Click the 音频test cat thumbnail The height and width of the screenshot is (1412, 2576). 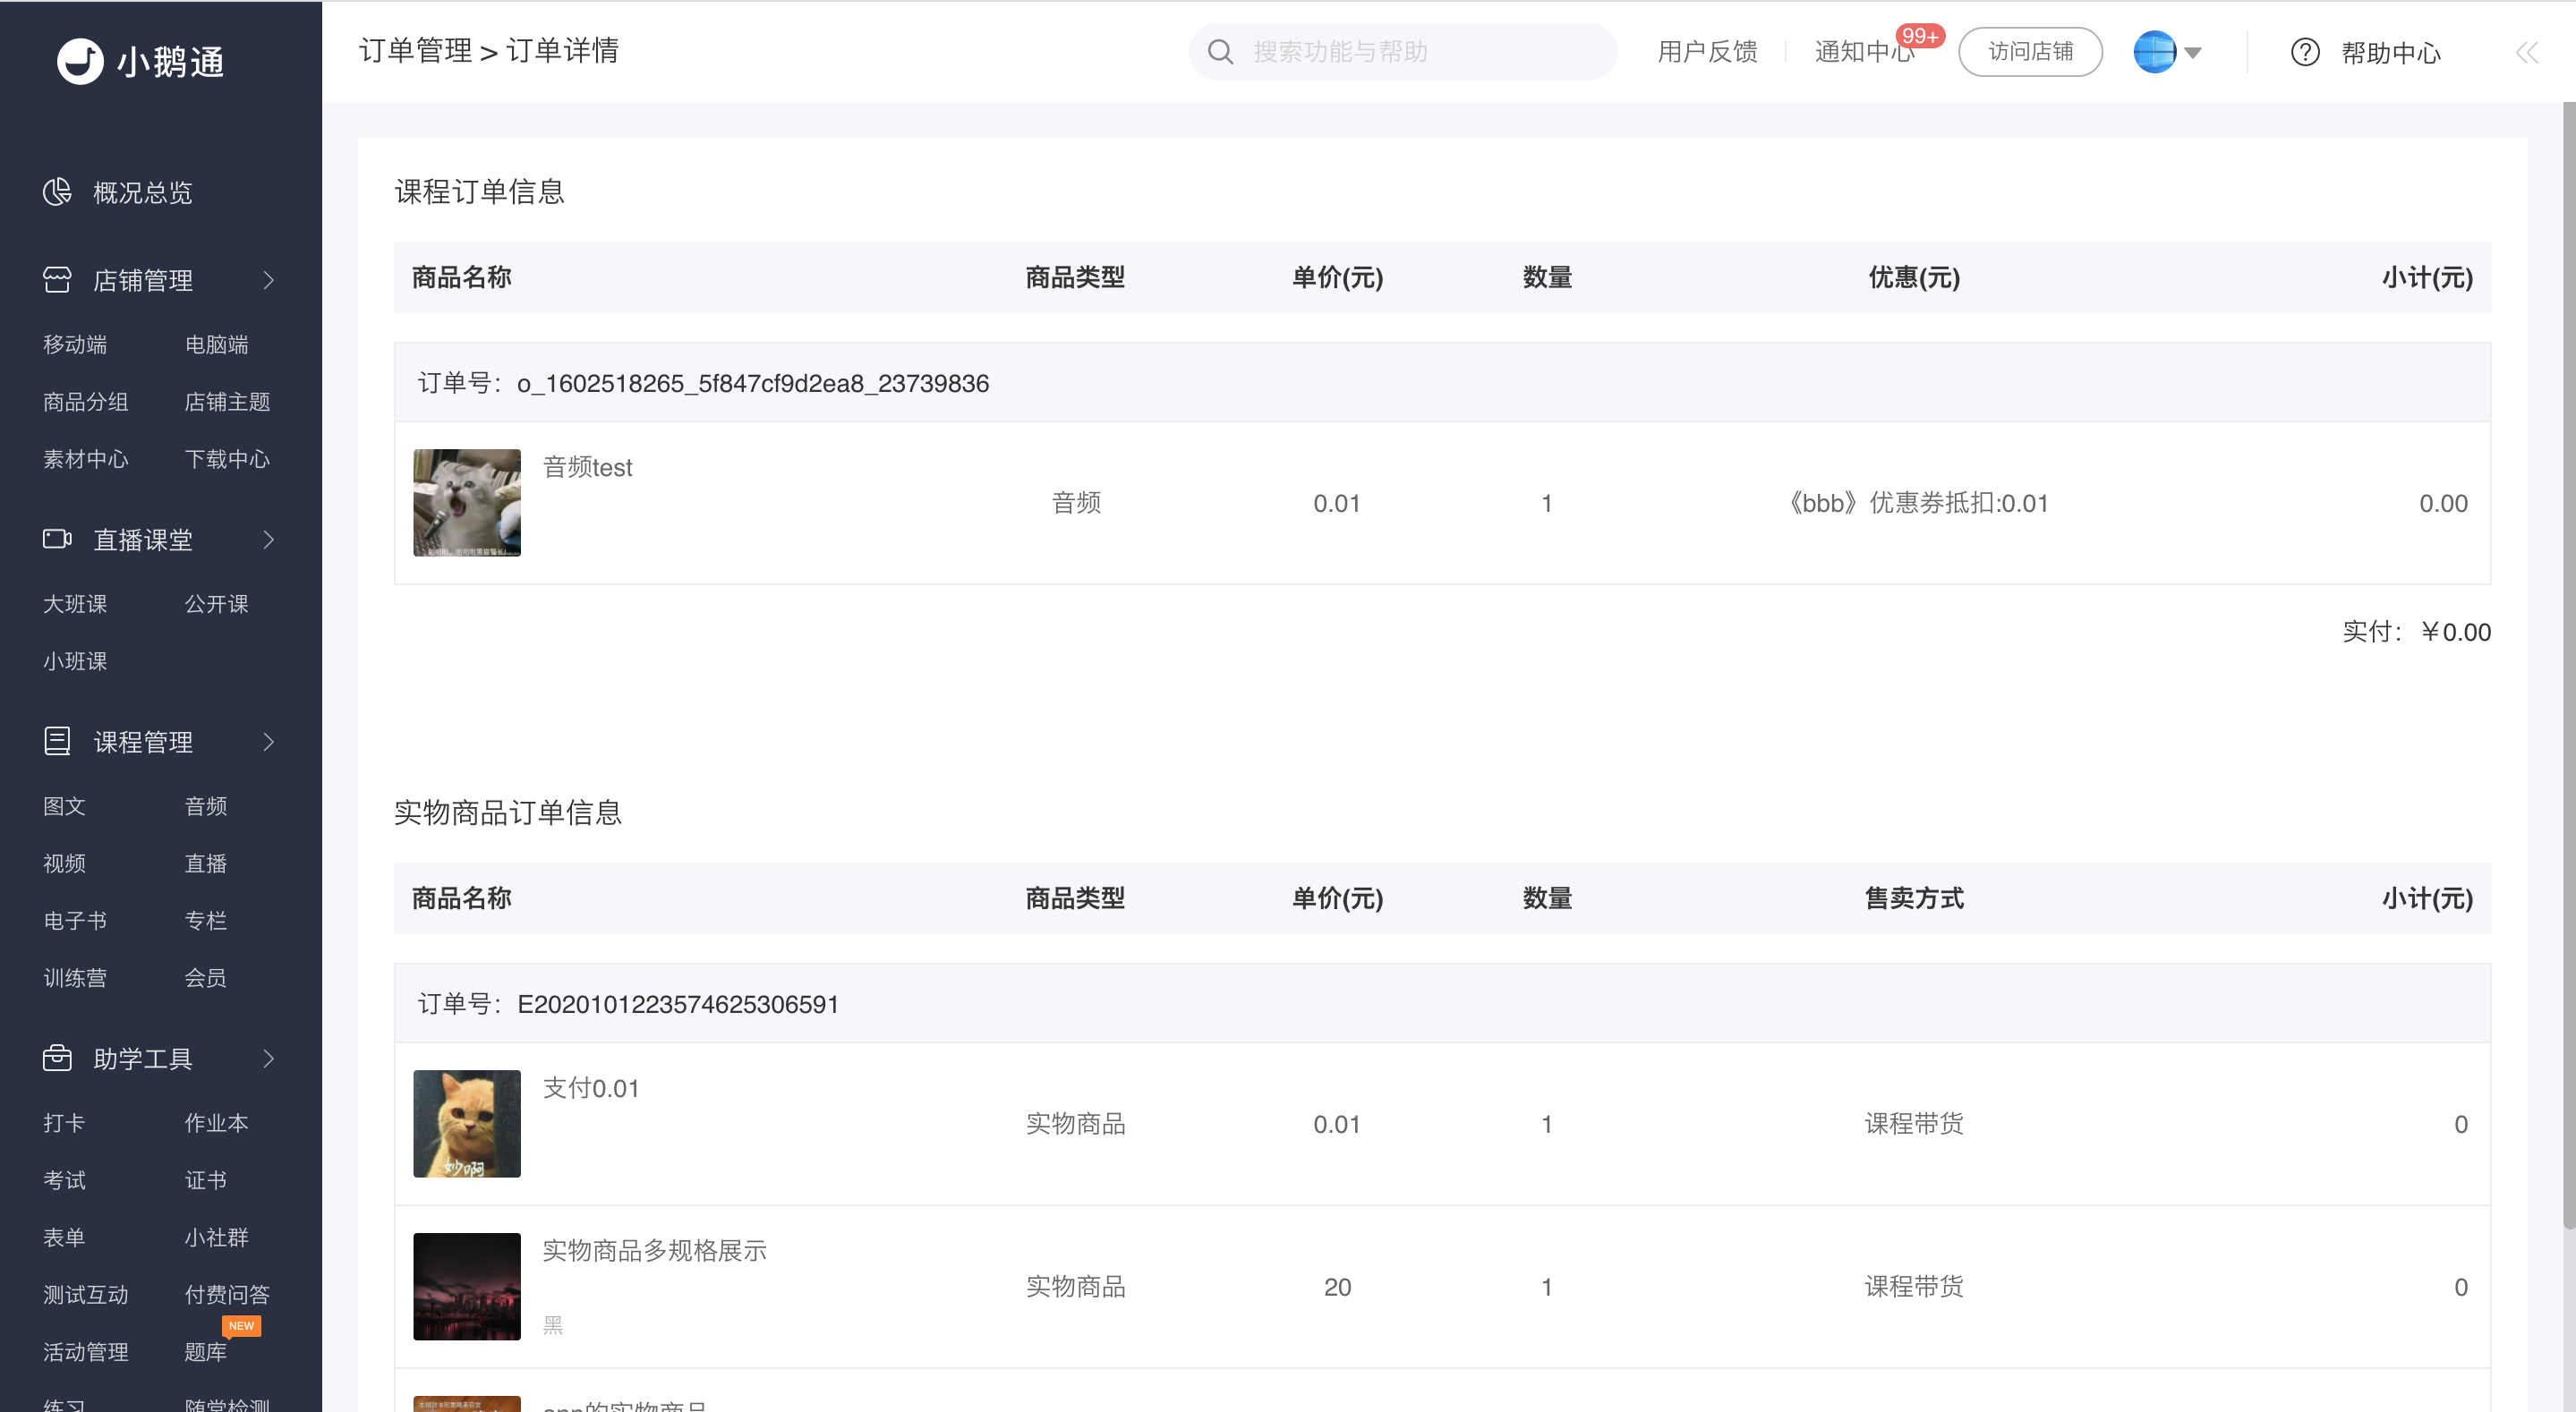[467, 502]
